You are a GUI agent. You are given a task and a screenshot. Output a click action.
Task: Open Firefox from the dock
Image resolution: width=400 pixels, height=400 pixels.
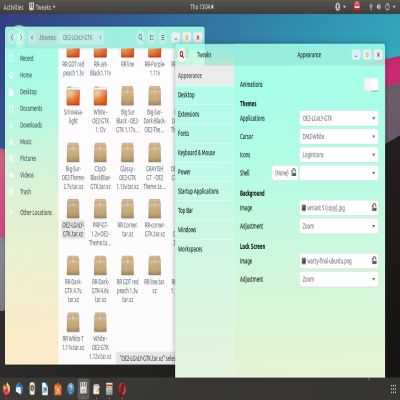coord(6,389)
